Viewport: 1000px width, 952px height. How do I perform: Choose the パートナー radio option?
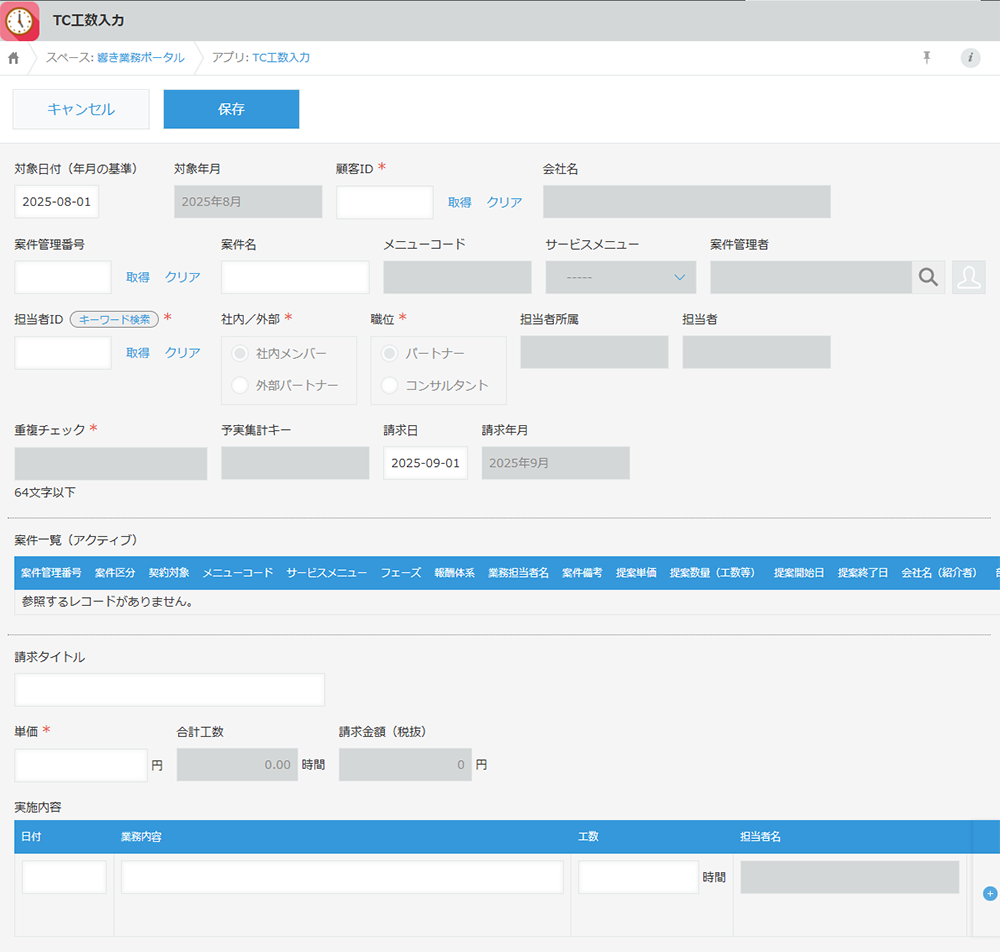coord(390,354)
